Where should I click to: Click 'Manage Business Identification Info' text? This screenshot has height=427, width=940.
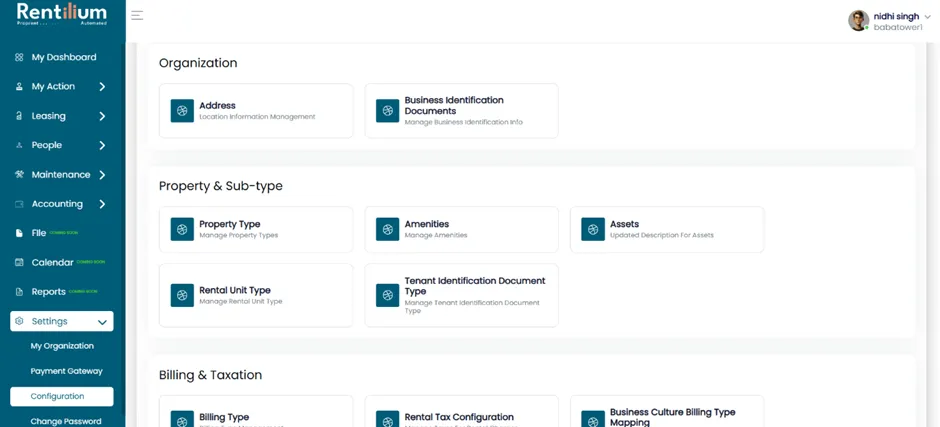(x=463, y=122)
